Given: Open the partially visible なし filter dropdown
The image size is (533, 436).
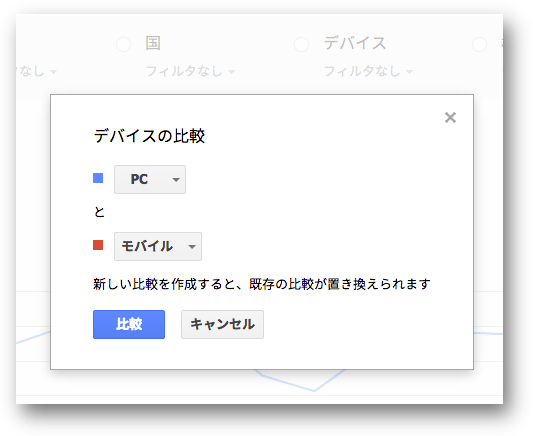Looking at the screenshot, I should pyautogui.click(x=37, y=71).
